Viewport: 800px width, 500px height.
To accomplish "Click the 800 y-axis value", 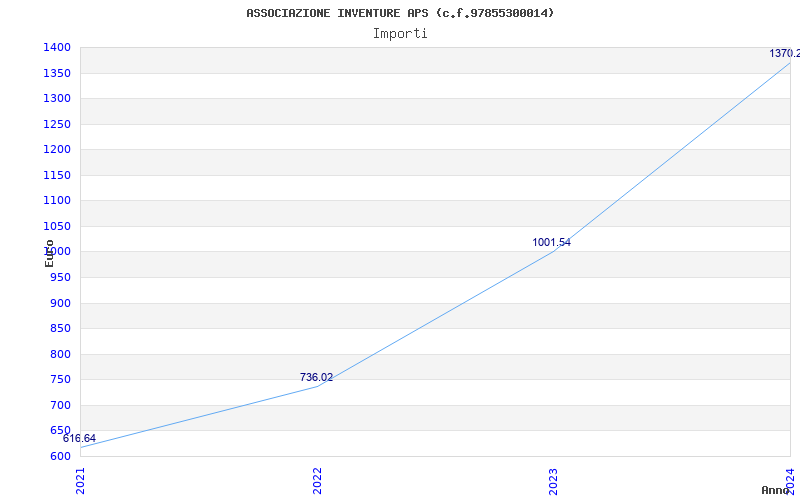I will tap(60, 354).
